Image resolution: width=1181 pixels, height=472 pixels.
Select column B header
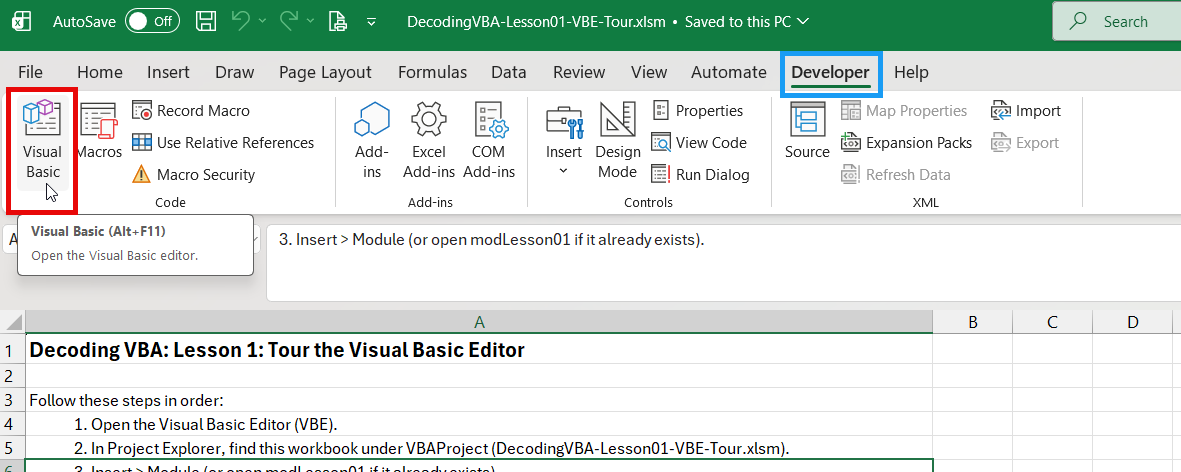tap(972, 322)
